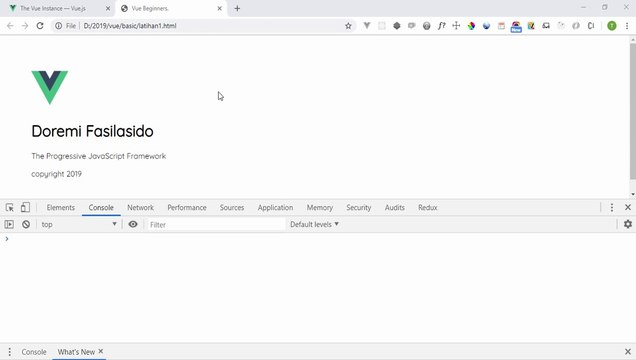Show the console sidebar
This screenshot has width=636, height=360.
click(9, 224)
